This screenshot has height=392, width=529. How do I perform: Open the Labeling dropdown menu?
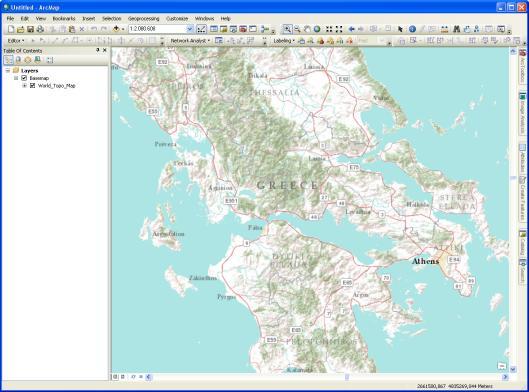[284, 41]
